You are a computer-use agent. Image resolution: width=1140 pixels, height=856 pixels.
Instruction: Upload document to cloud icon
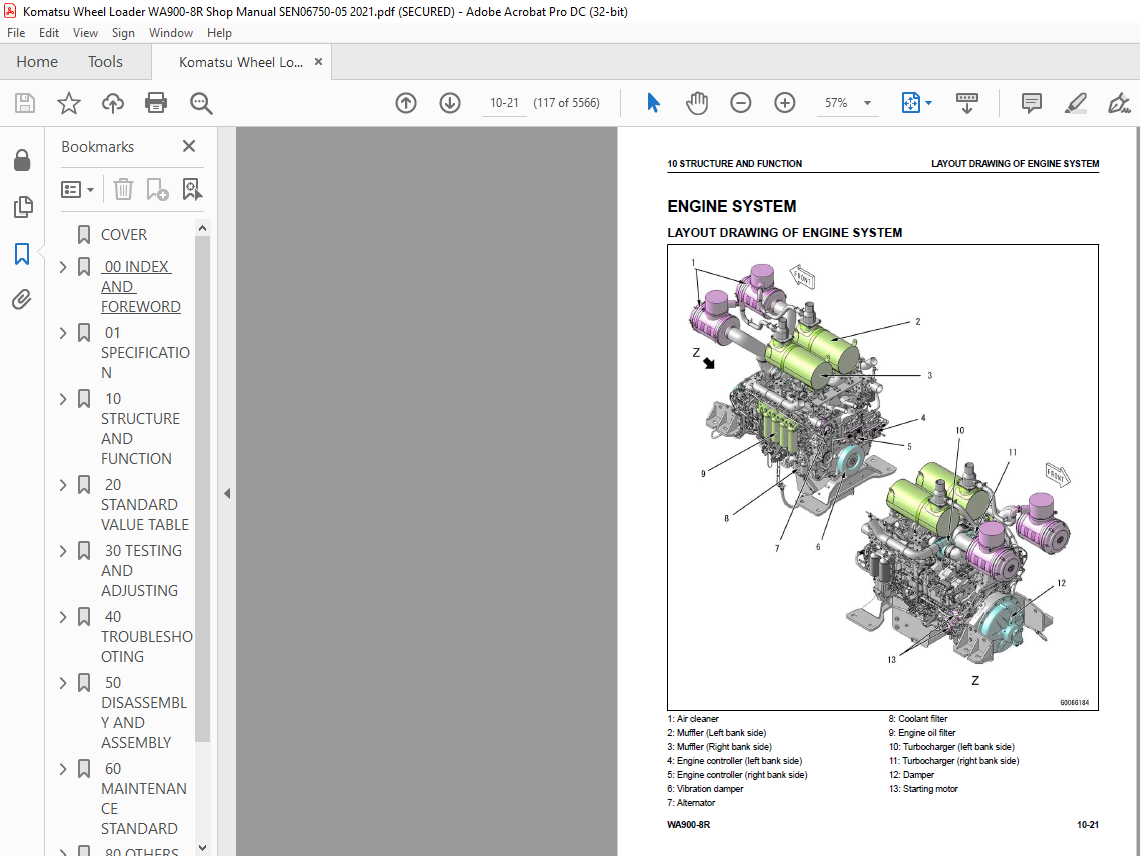coord(113,103)
